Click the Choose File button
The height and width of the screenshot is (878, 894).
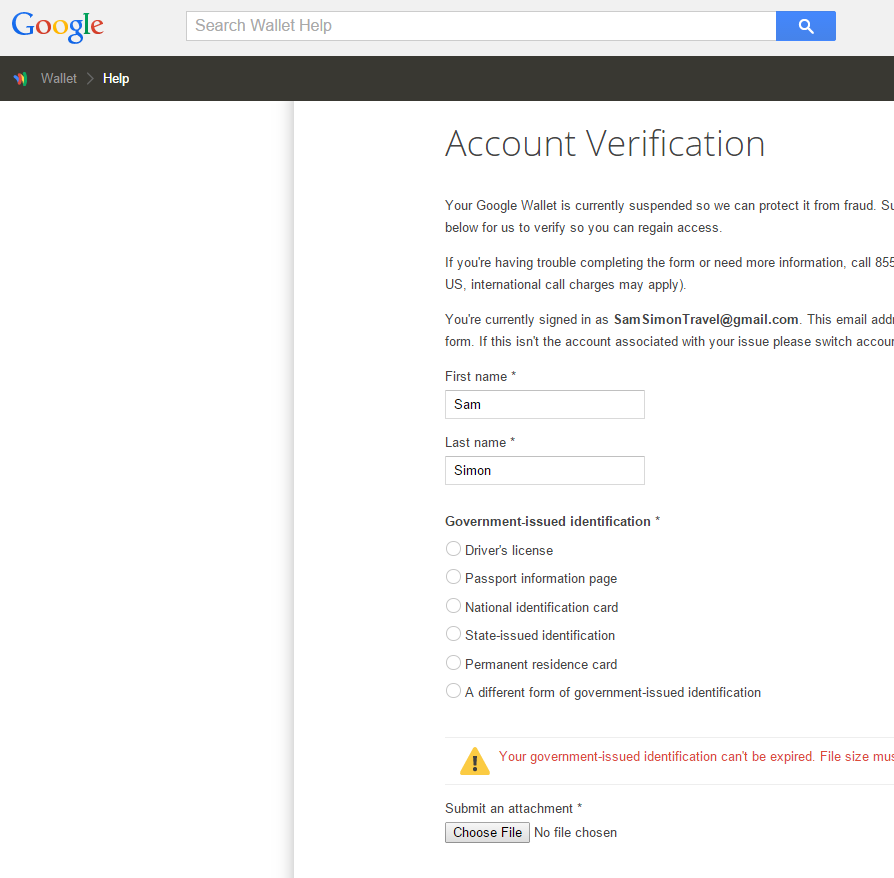click(x=487, y=832)
